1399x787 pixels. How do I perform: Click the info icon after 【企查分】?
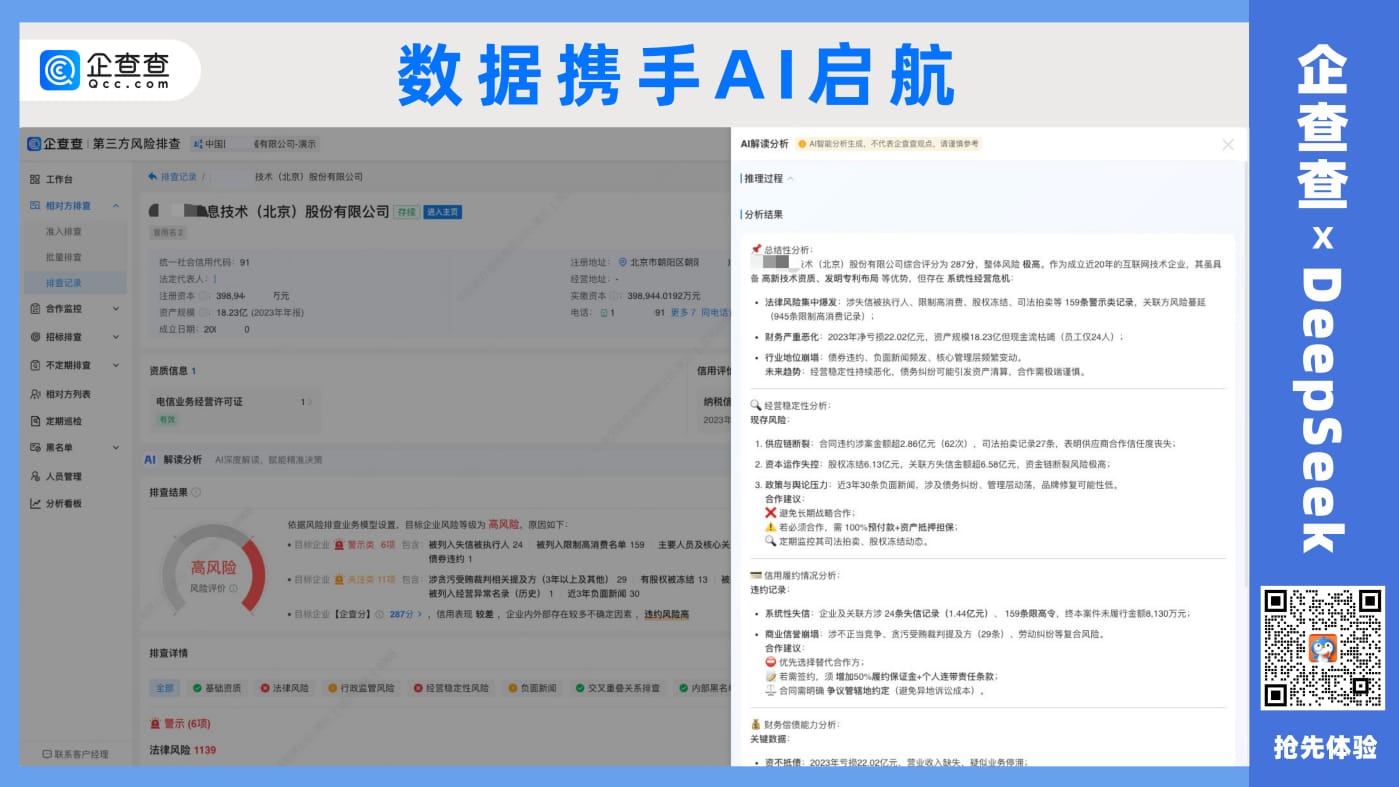[x=379, y=614]
